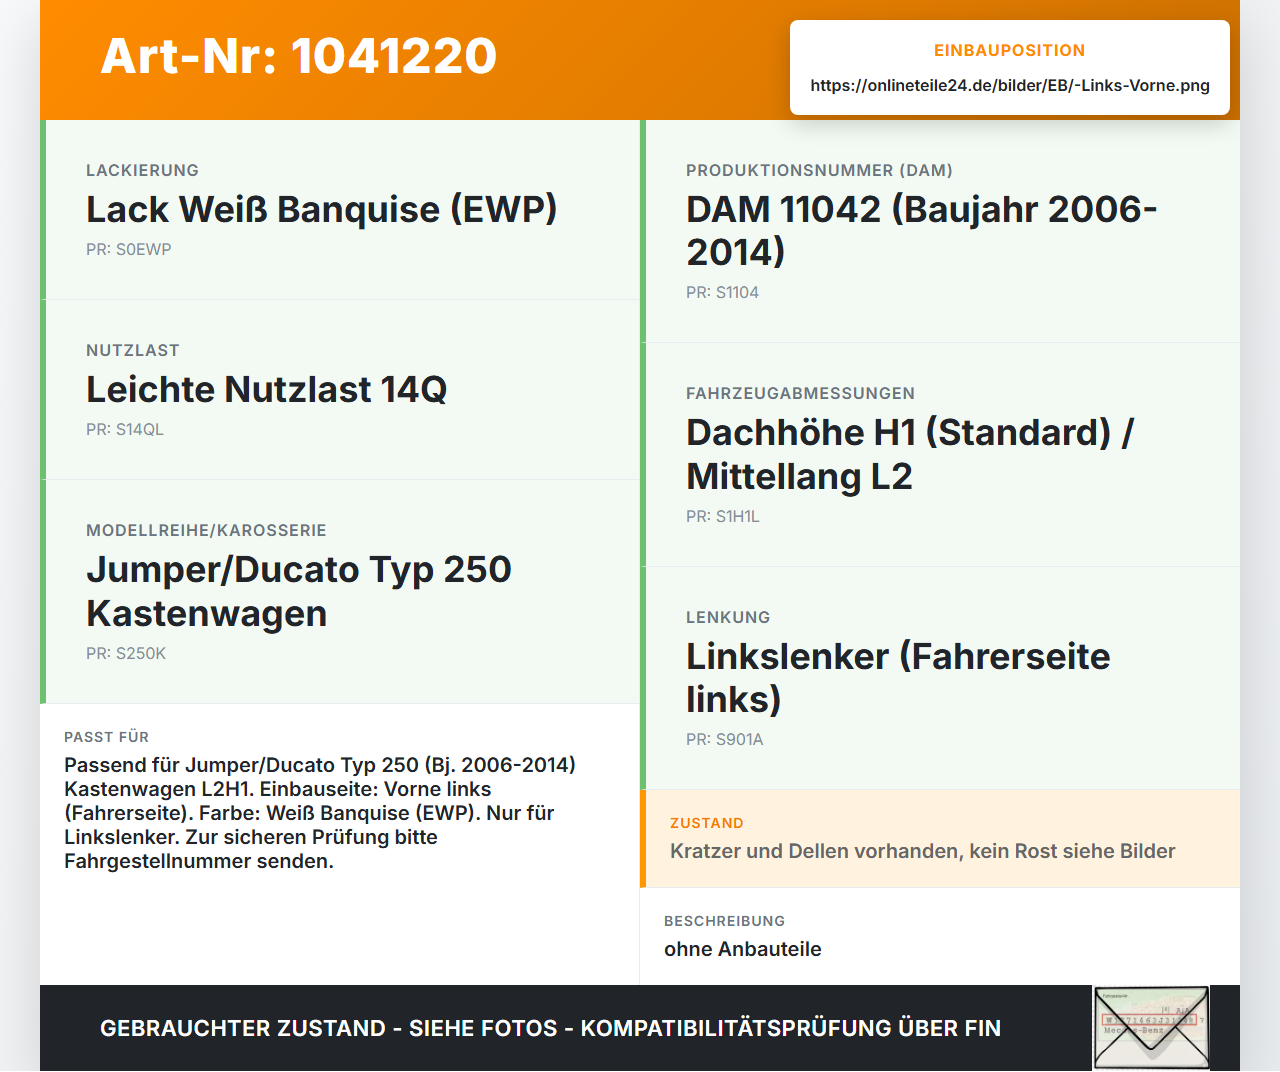The height and width of the screenshot is (1072, 1280).
Task: Click the ZUSTAND label
Action: [x=707, y=823]
